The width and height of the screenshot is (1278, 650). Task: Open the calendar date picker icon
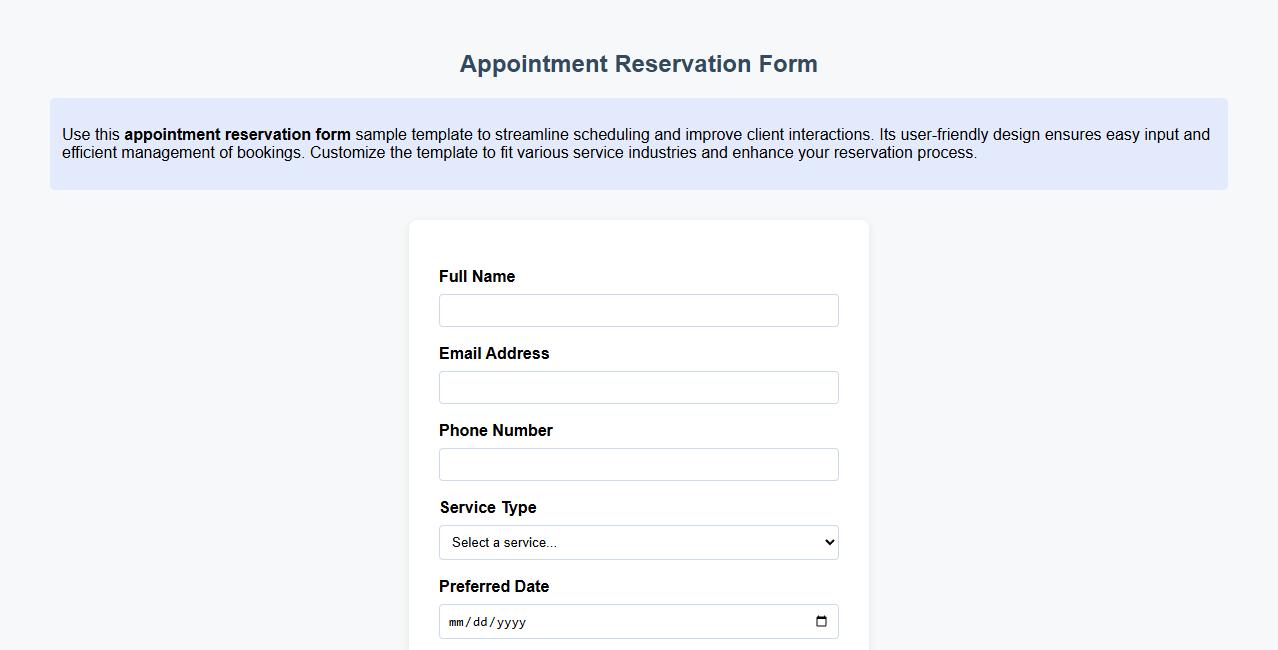click(821, 621)
